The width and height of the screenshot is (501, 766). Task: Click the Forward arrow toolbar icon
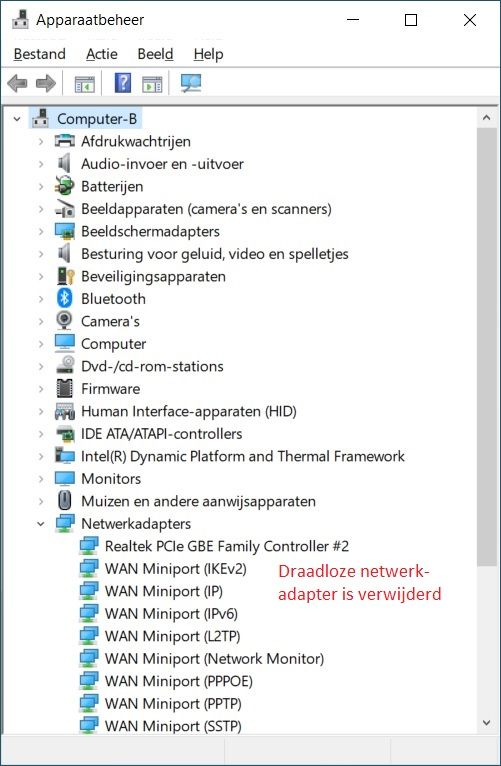click(46, 84)
